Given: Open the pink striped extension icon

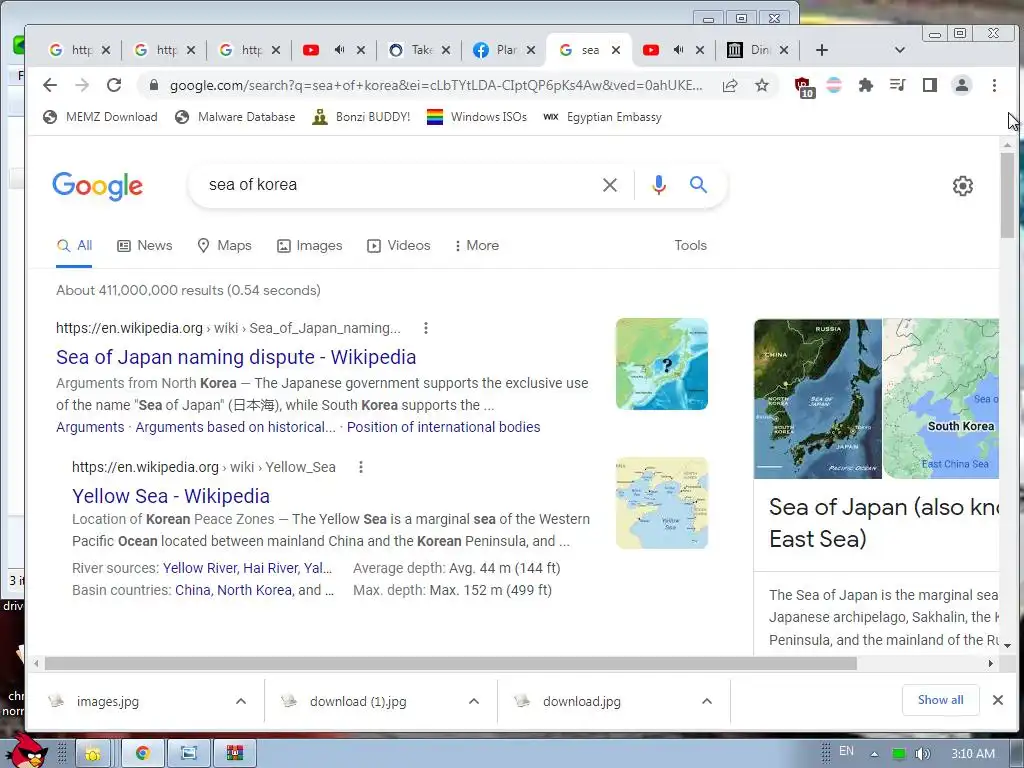Looking at the screenshot, I should coord(834,85).
